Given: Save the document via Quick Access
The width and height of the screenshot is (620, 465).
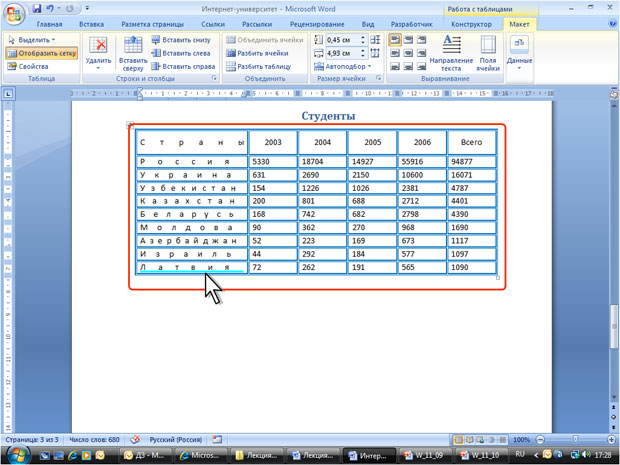Looking at the screenshot, I should tap(37, 8).
